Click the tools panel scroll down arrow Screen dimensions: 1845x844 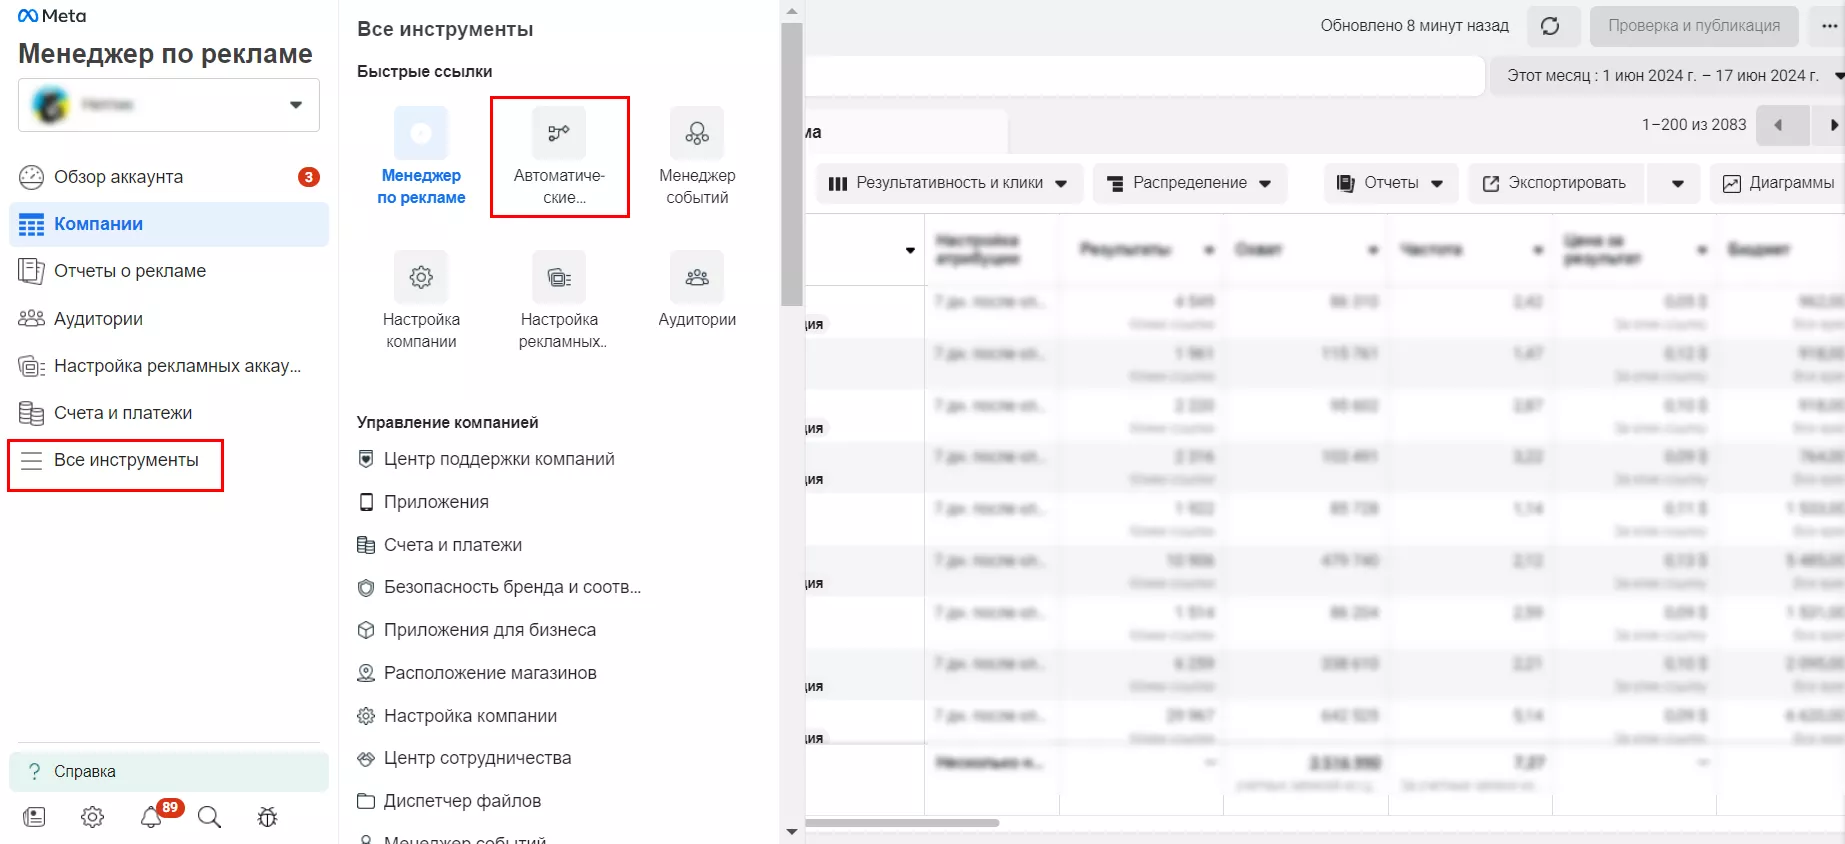pyautogui.click(x=792, y=832)
